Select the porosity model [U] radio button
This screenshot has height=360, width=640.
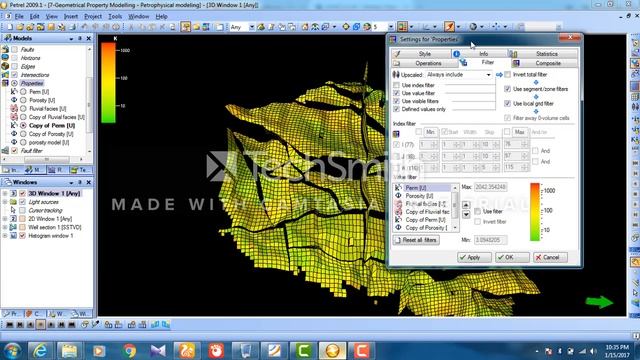(23, 142)
